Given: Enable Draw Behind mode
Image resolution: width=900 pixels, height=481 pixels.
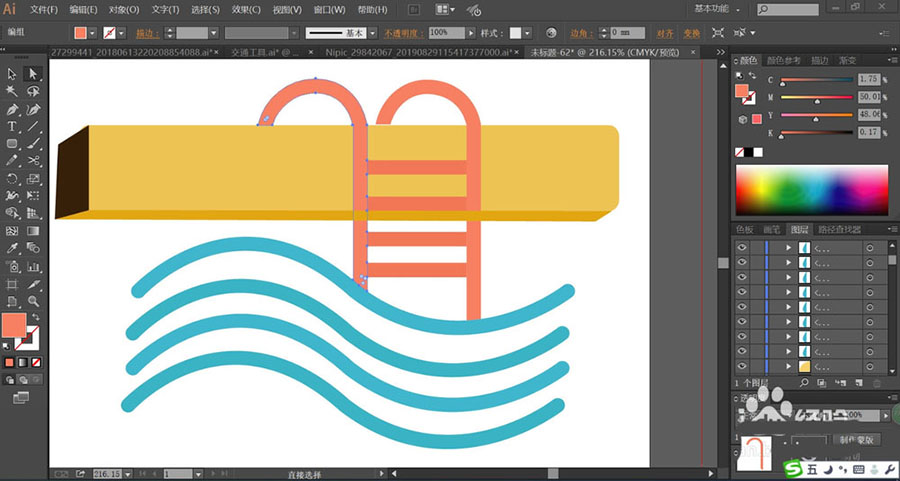Looking at the screenshot, I should pyautogui.click(x=23, y=379).
